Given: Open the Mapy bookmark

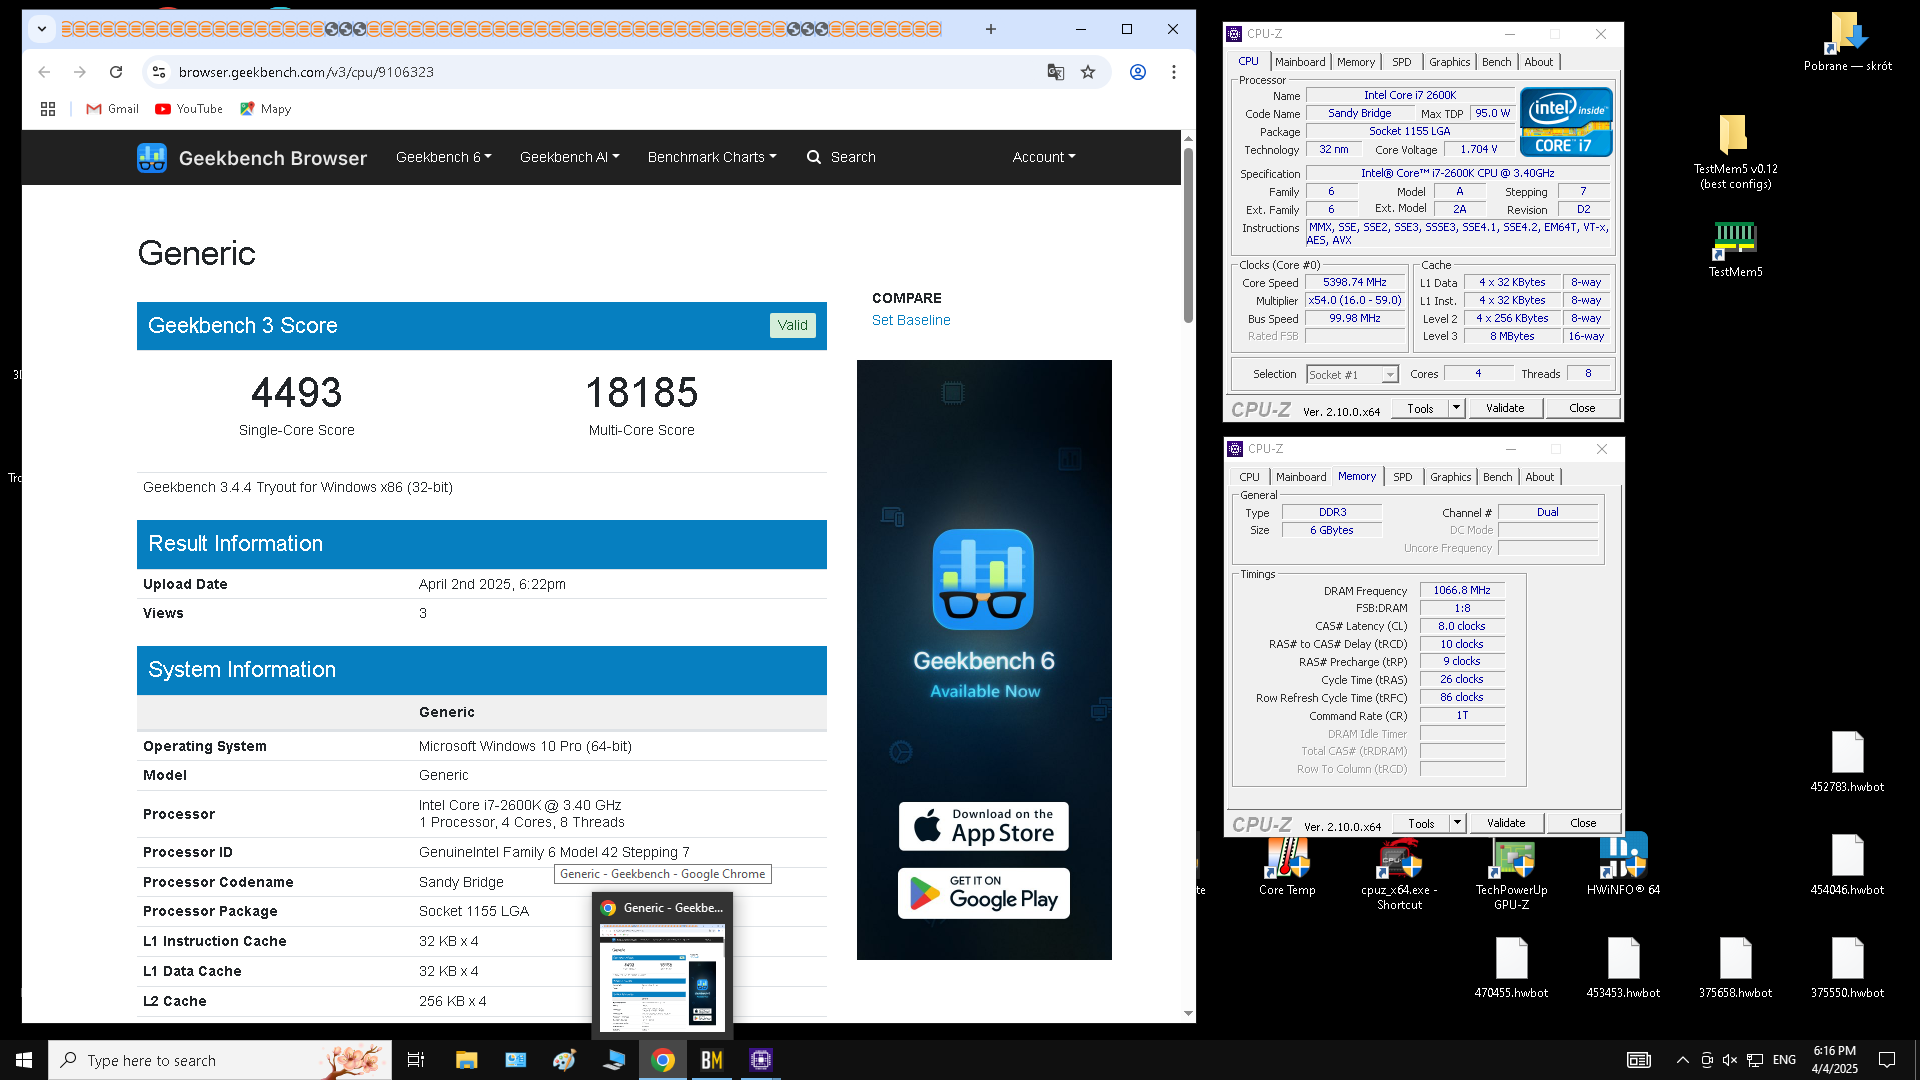Looking at the screenshot, I should tap(266, 109).
